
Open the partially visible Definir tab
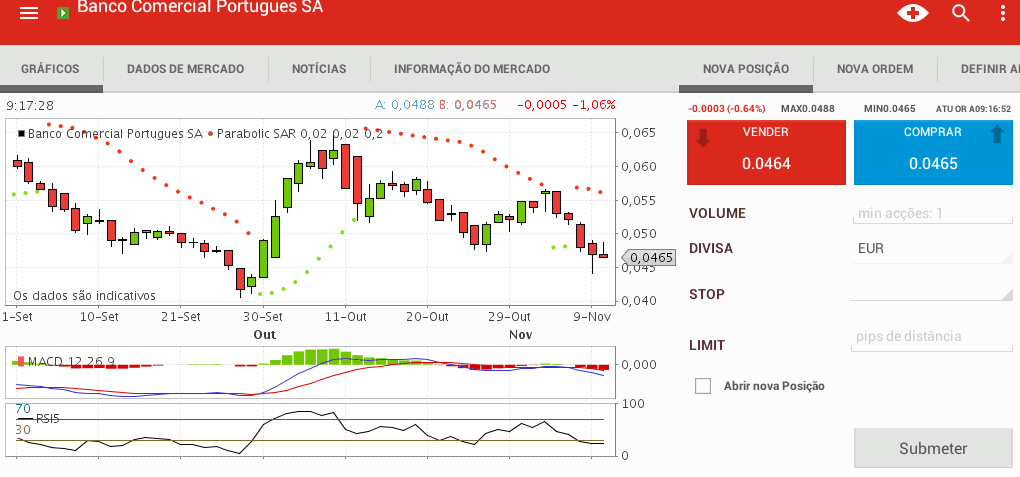point(989,69)
